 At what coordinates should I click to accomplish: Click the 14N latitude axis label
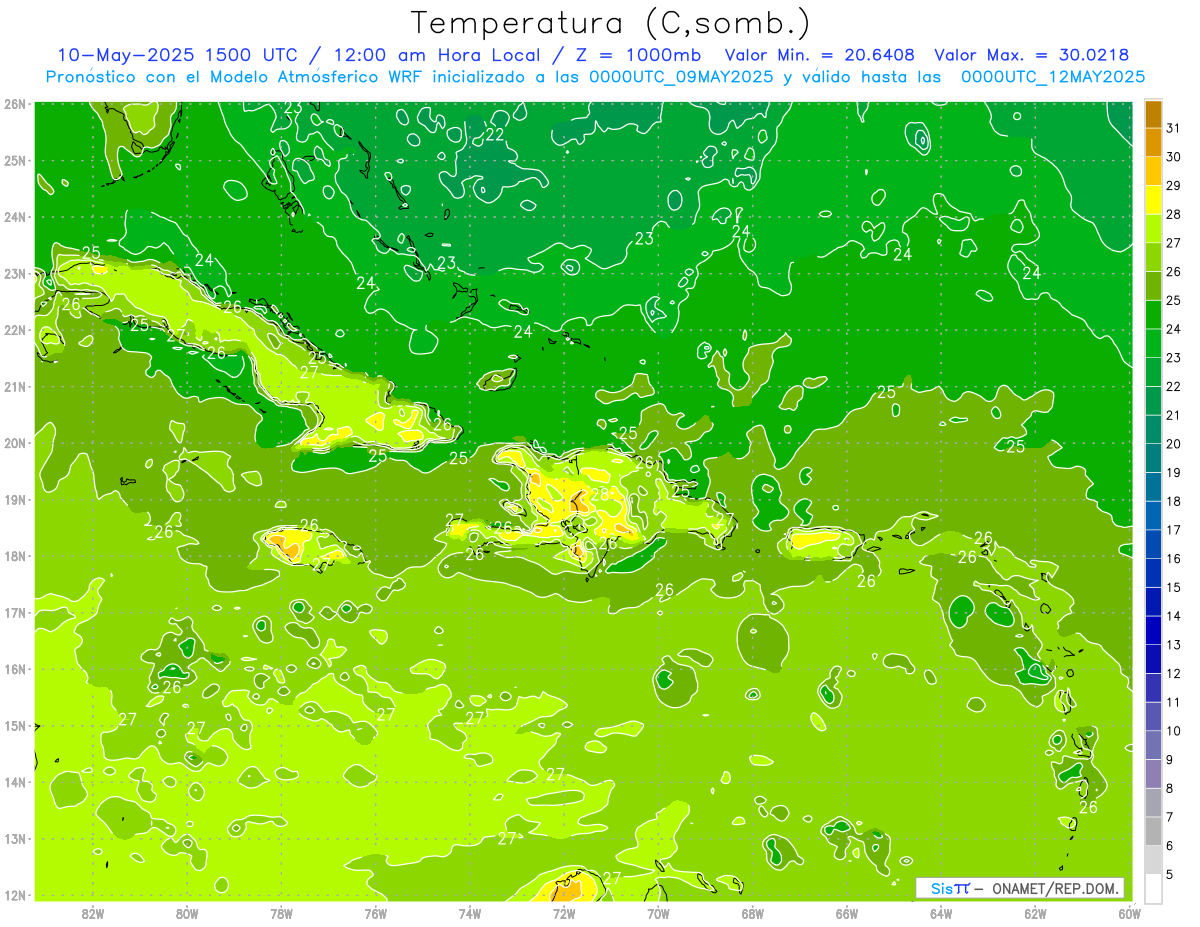click(16, 782)
